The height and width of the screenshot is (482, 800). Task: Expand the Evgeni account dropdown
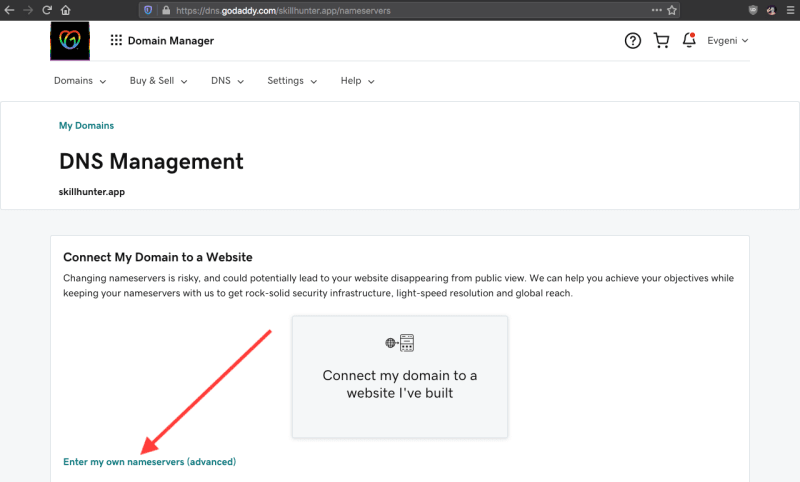pyautogui.click(x=728, y=40)
